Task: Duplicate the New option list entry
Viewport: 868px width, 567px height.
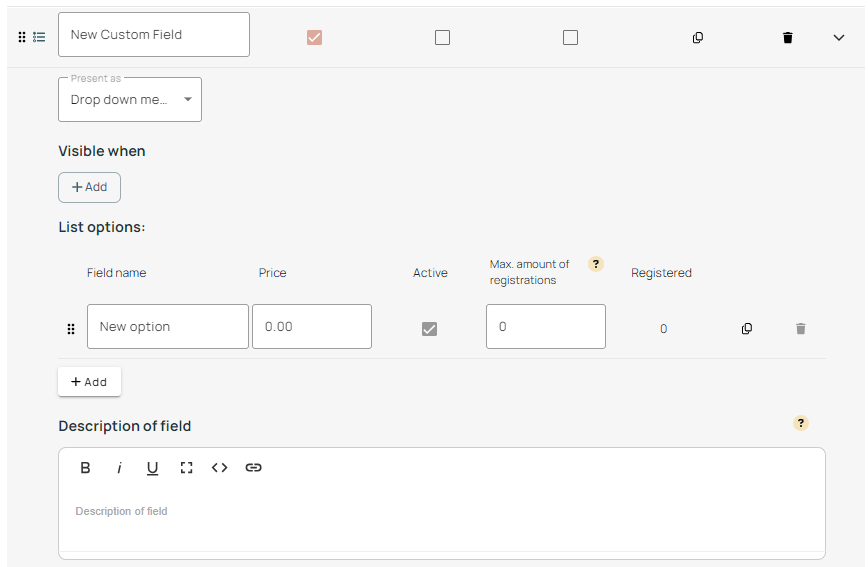Action: tap(747, 329)
